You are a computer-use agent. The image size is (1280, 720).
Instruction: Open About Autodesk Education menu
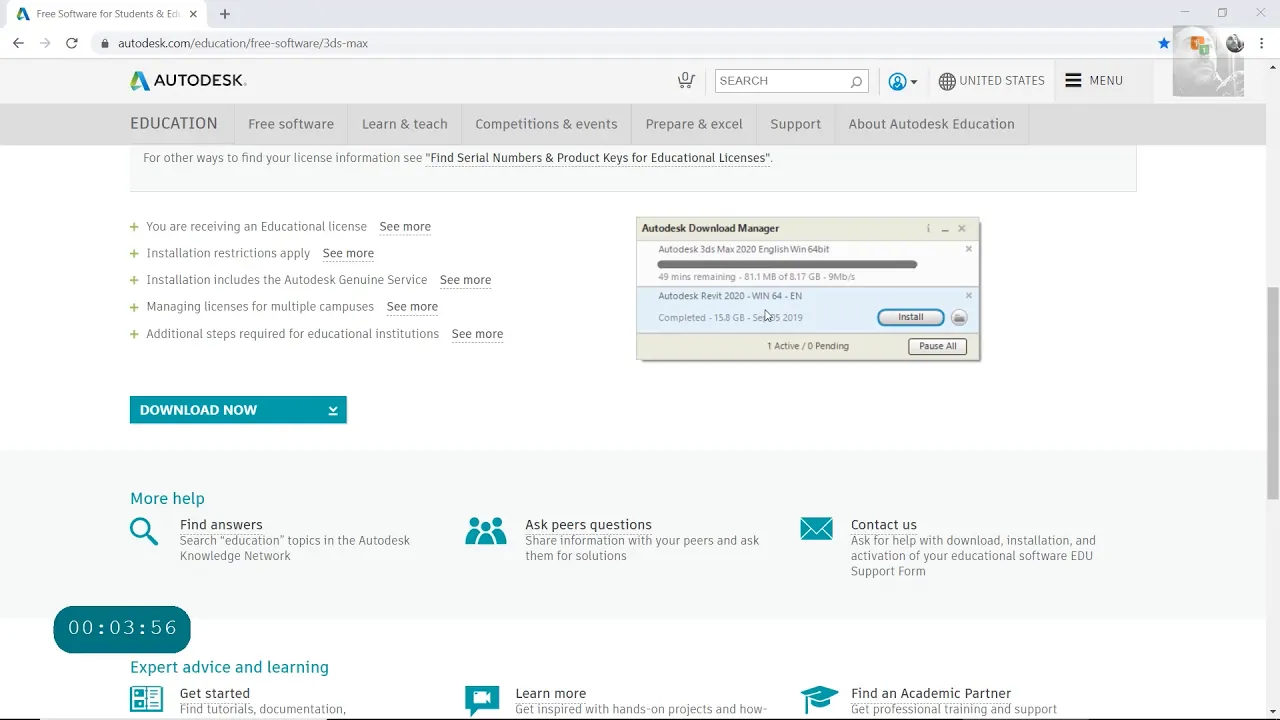(x=932, y=124)
